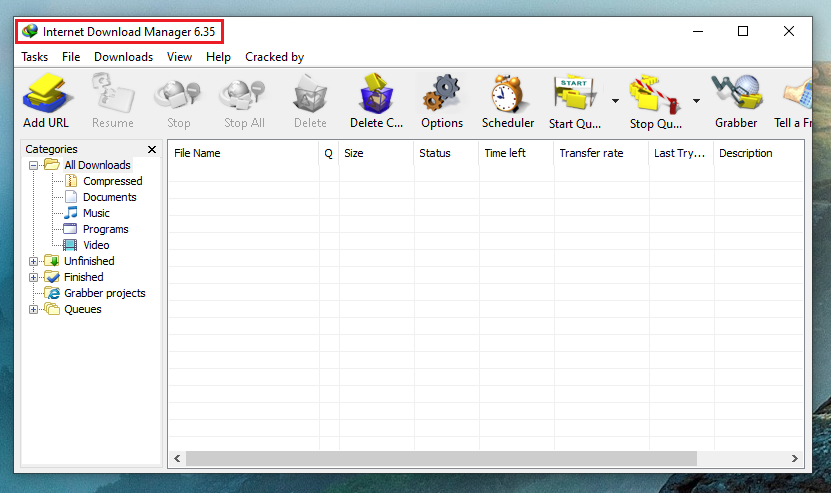The image size is (831, 493).
Task: Click the Resume toolbar icon
Action: [113, 94]
